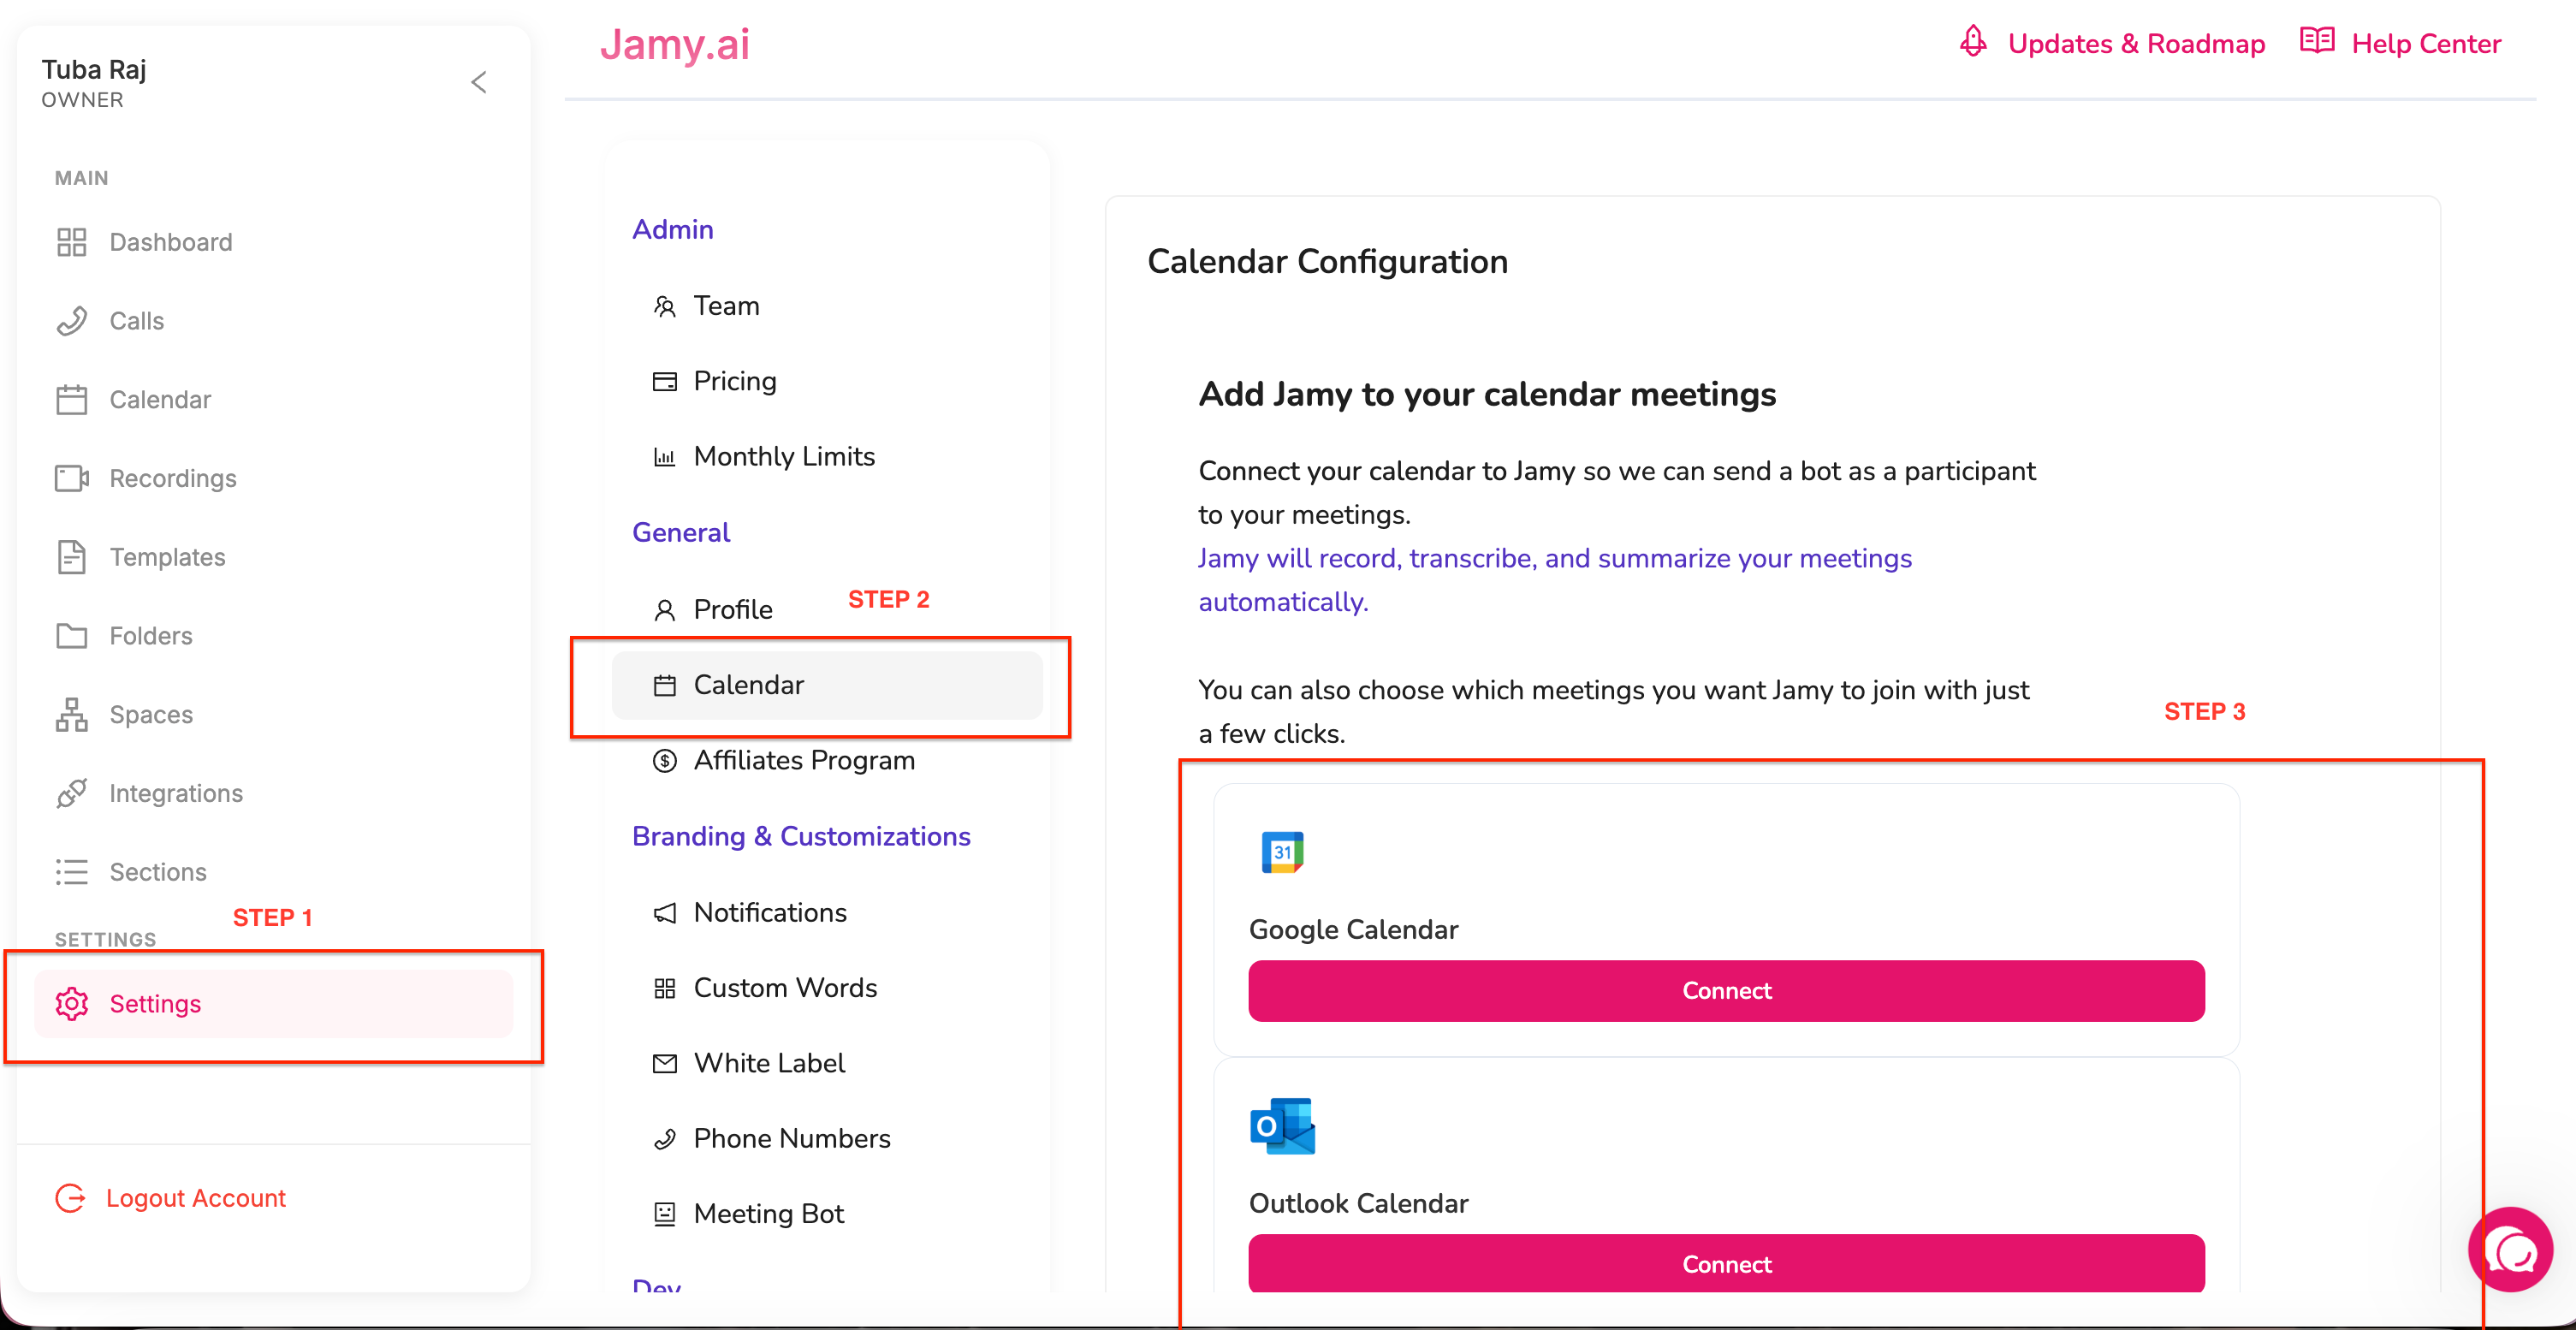Image resolution: width=2576 pixels, height=1330 pixels.
Task: Click the Custom Words grid icon
Action: click(x=664, y=988)
